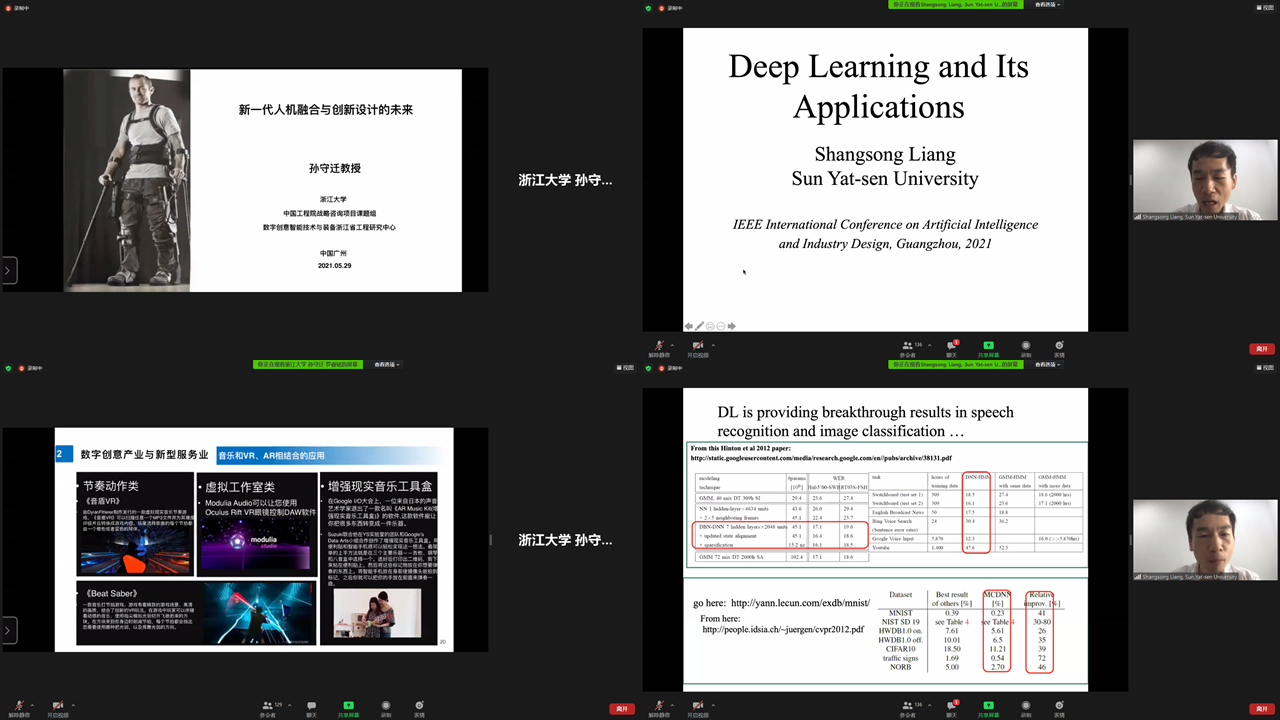Click the Record icon in bottom-left meeting window

pos(385,706)
